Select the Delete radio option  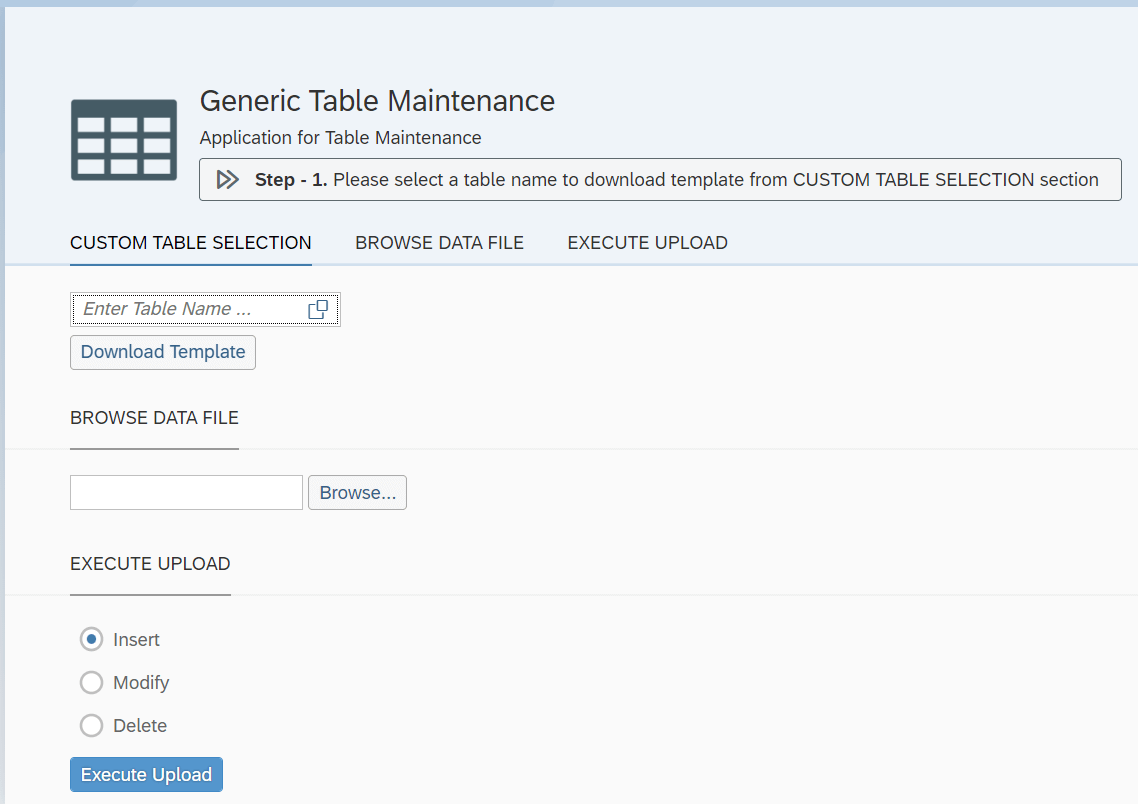tap(91, 725)
